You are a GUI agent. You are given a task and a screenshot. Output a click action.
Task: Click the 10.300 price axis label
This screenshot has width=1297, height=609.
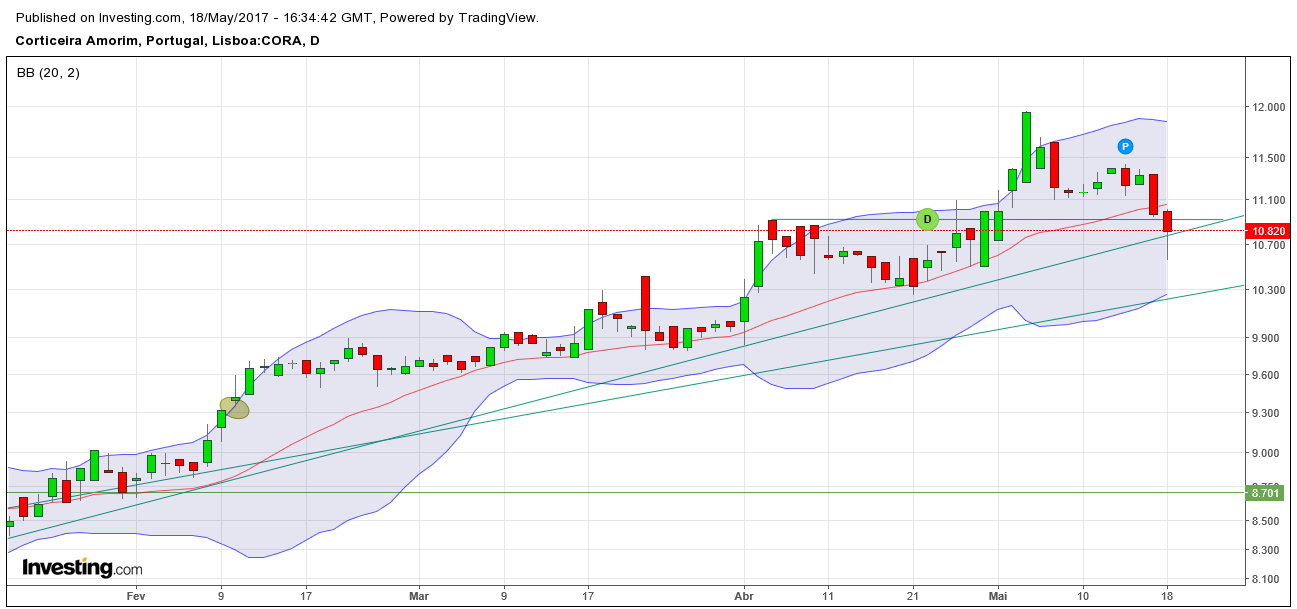click(1268, 290)
